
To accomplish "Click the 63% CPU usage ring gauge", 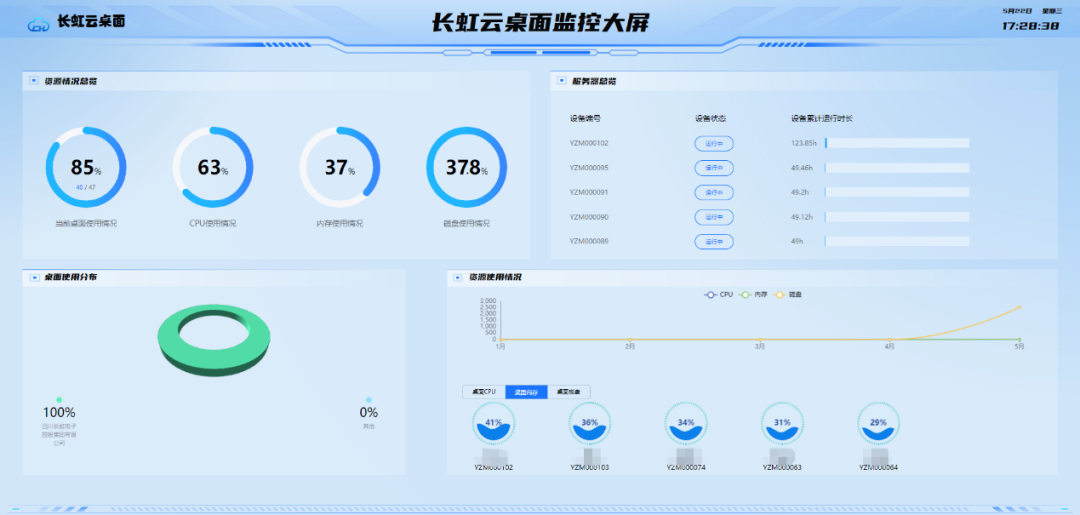I will pyautogui.click(x=213, y=167).
